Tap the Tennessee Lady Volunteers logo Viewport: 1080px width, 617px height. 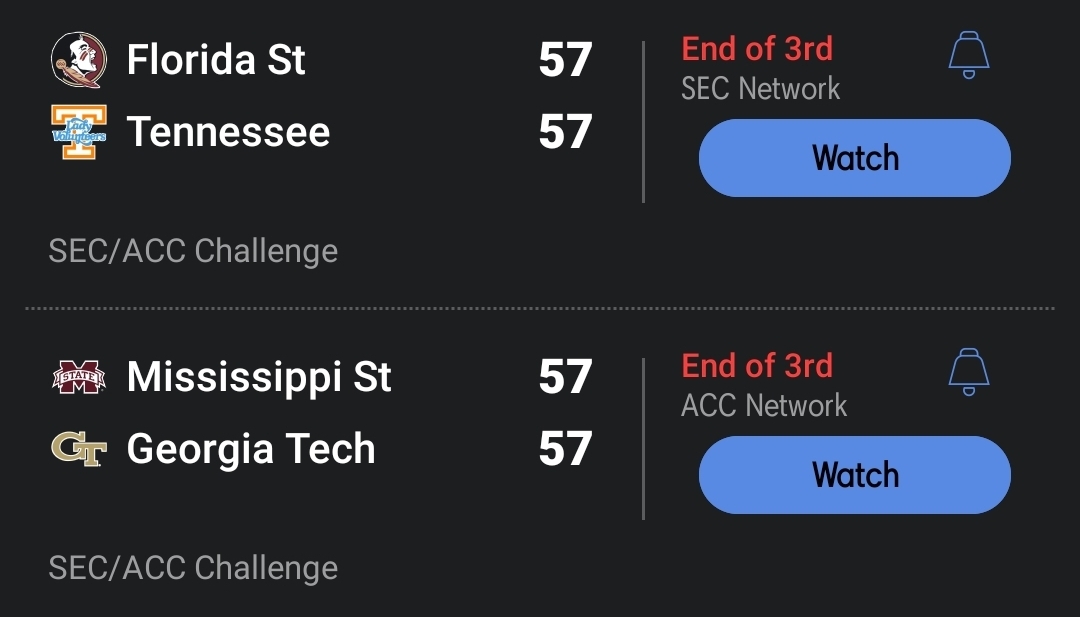pyautogui.click(x=78, y=132)
